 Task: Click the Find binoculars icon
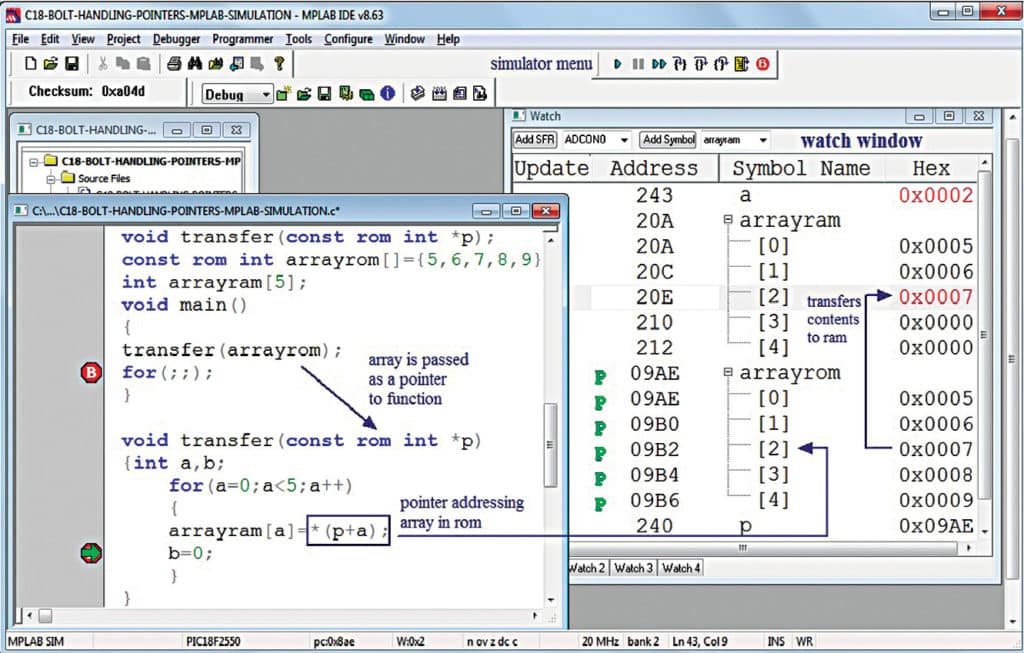tap(195, 64)
